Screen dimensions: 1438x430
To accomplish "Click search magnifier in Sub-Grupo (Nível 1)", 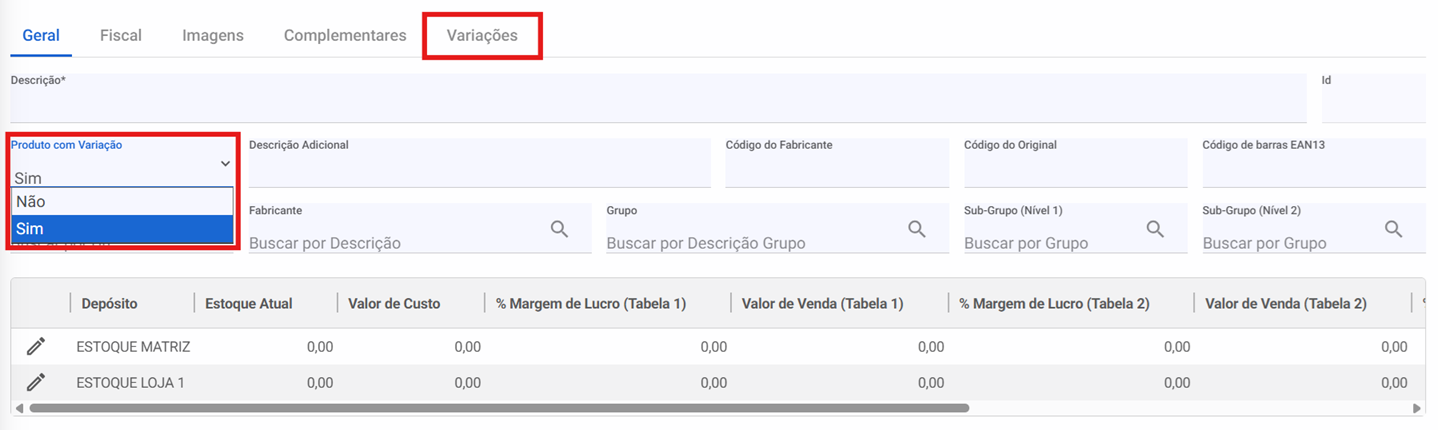I will point(1155,229).
